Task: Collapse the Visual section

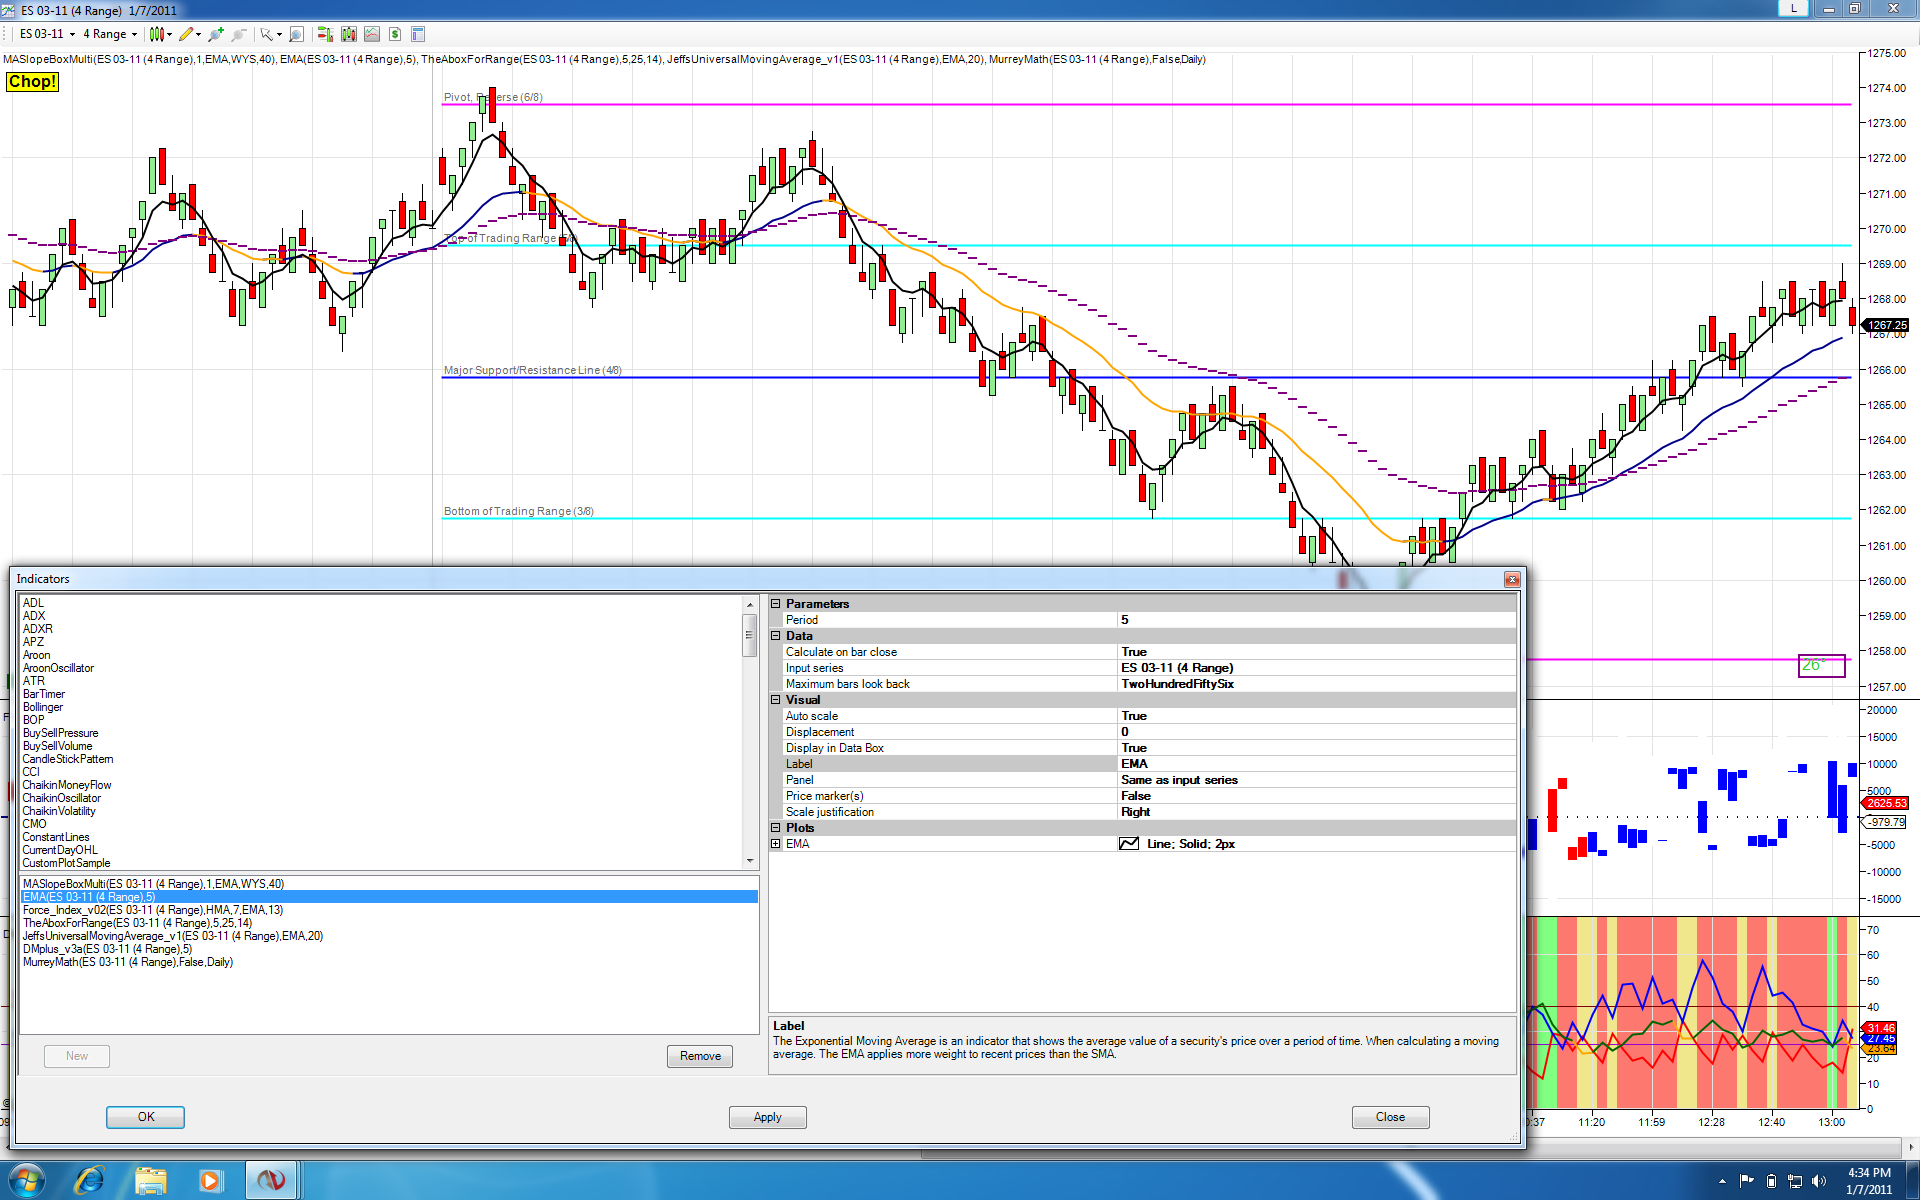Action: point(776,700)
